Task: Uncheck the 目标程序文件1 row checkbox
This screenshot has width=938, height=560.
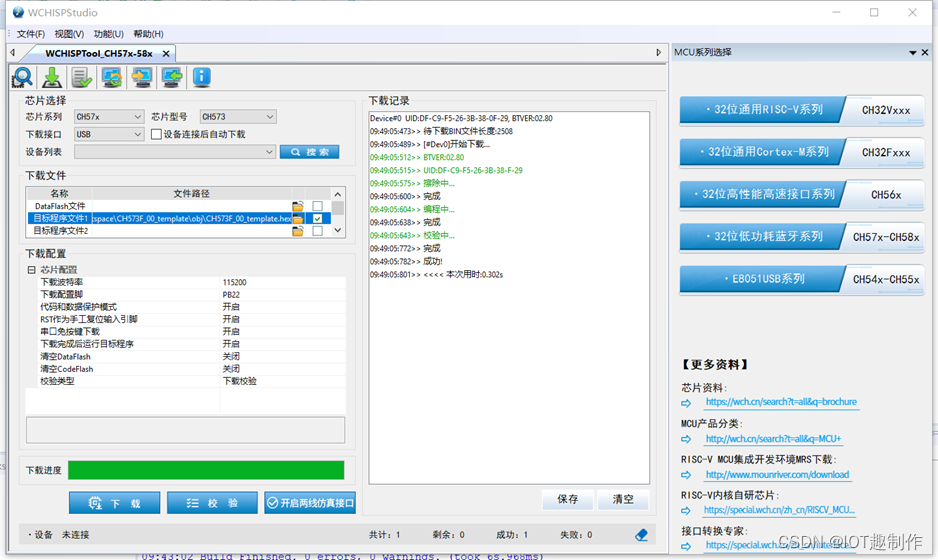Action: click(x=318, y=218)
